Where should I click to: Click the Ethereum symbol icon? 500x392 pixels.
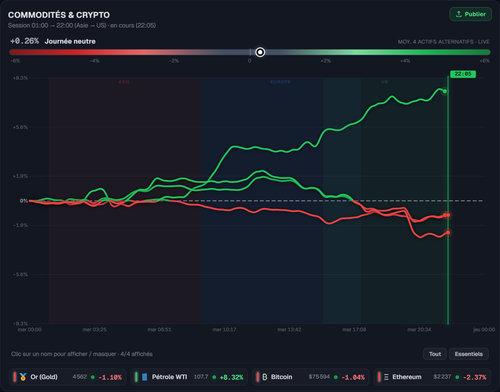pos(386,377)
